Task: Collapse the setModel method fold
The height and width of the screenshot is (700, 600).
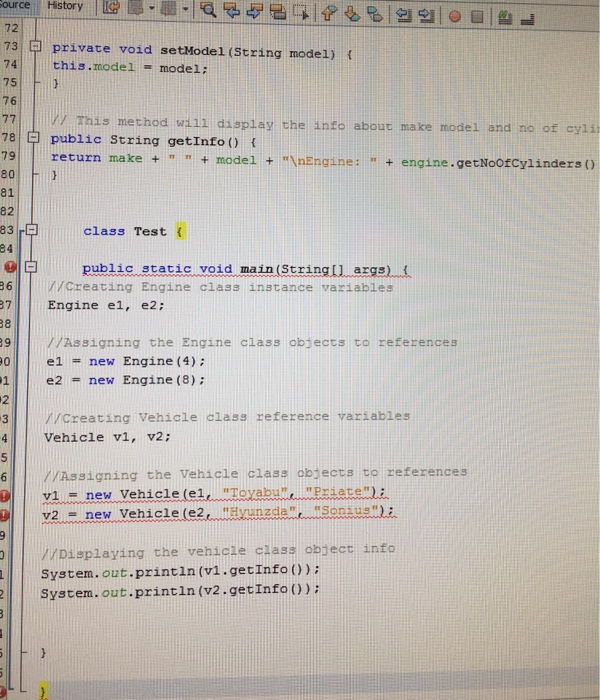Action: (x=35, y=46)
